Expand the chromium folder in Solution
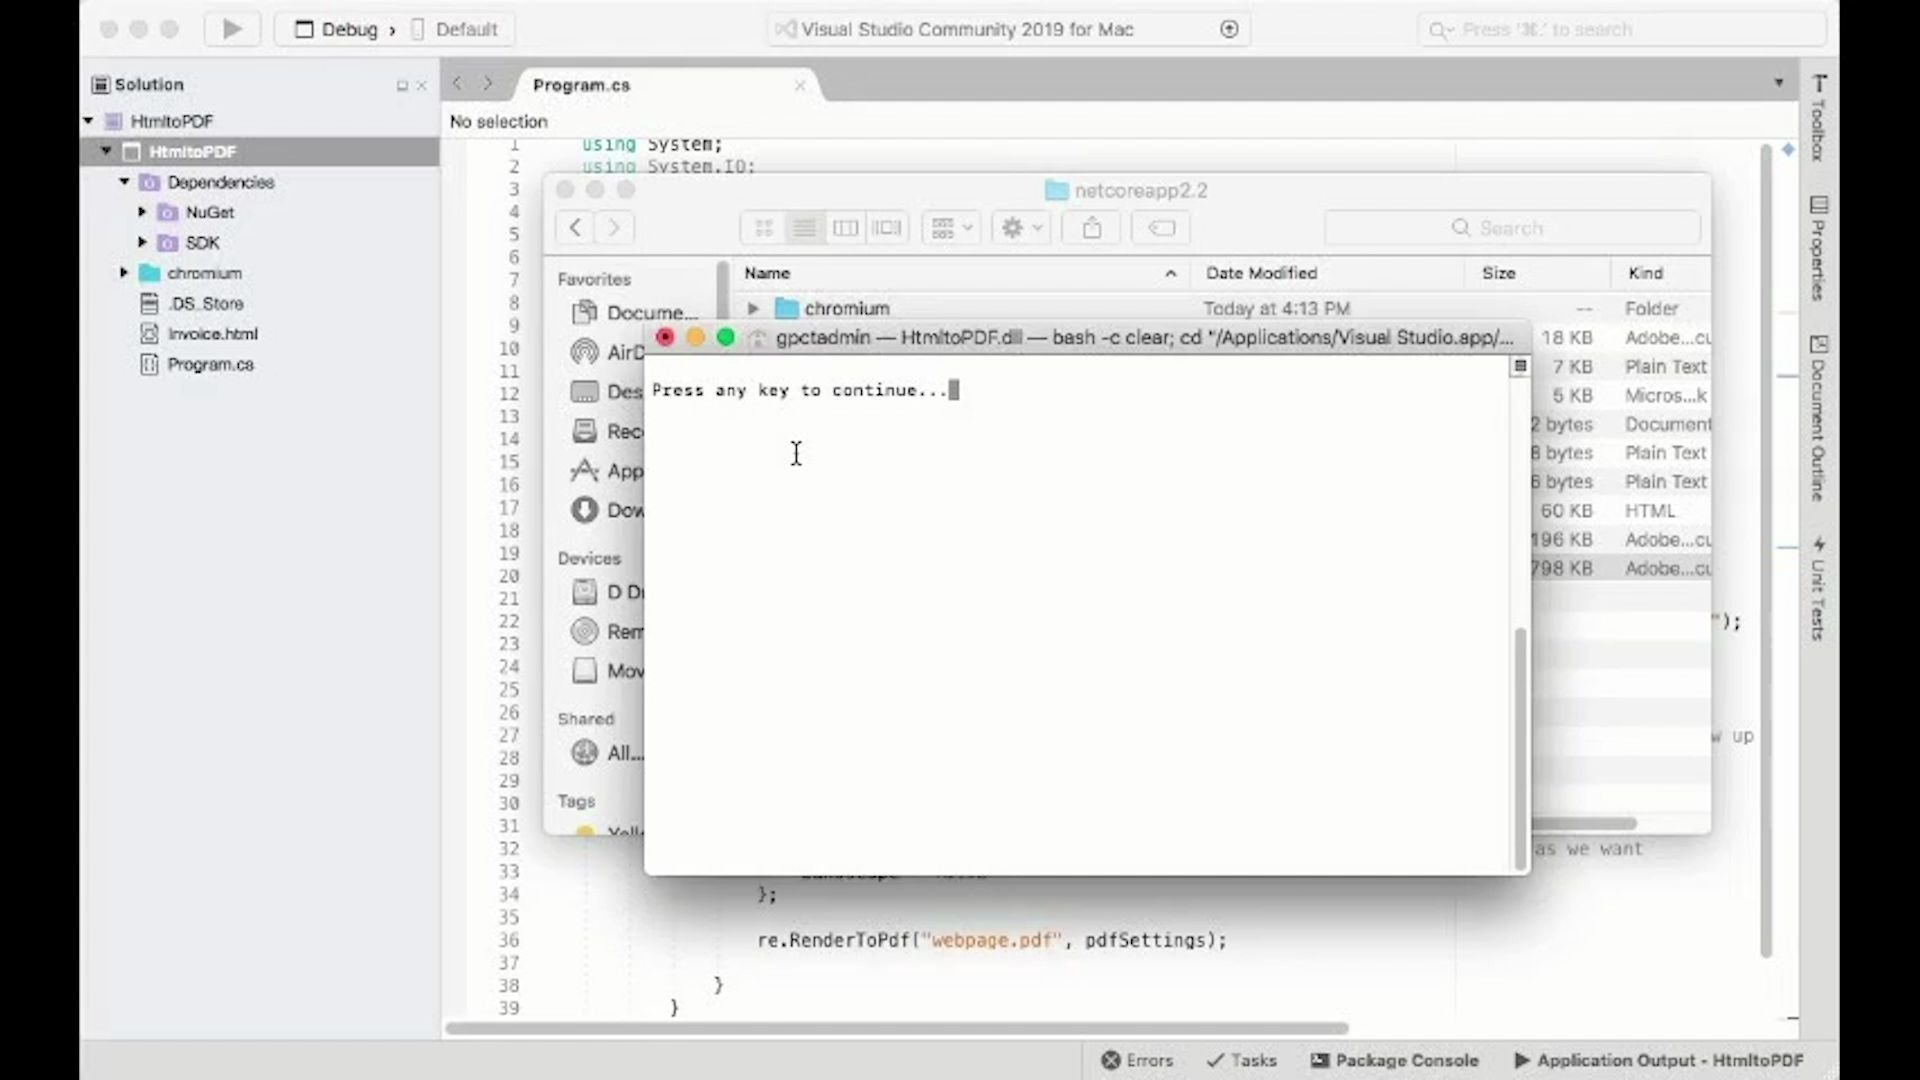 pos(124,273)
